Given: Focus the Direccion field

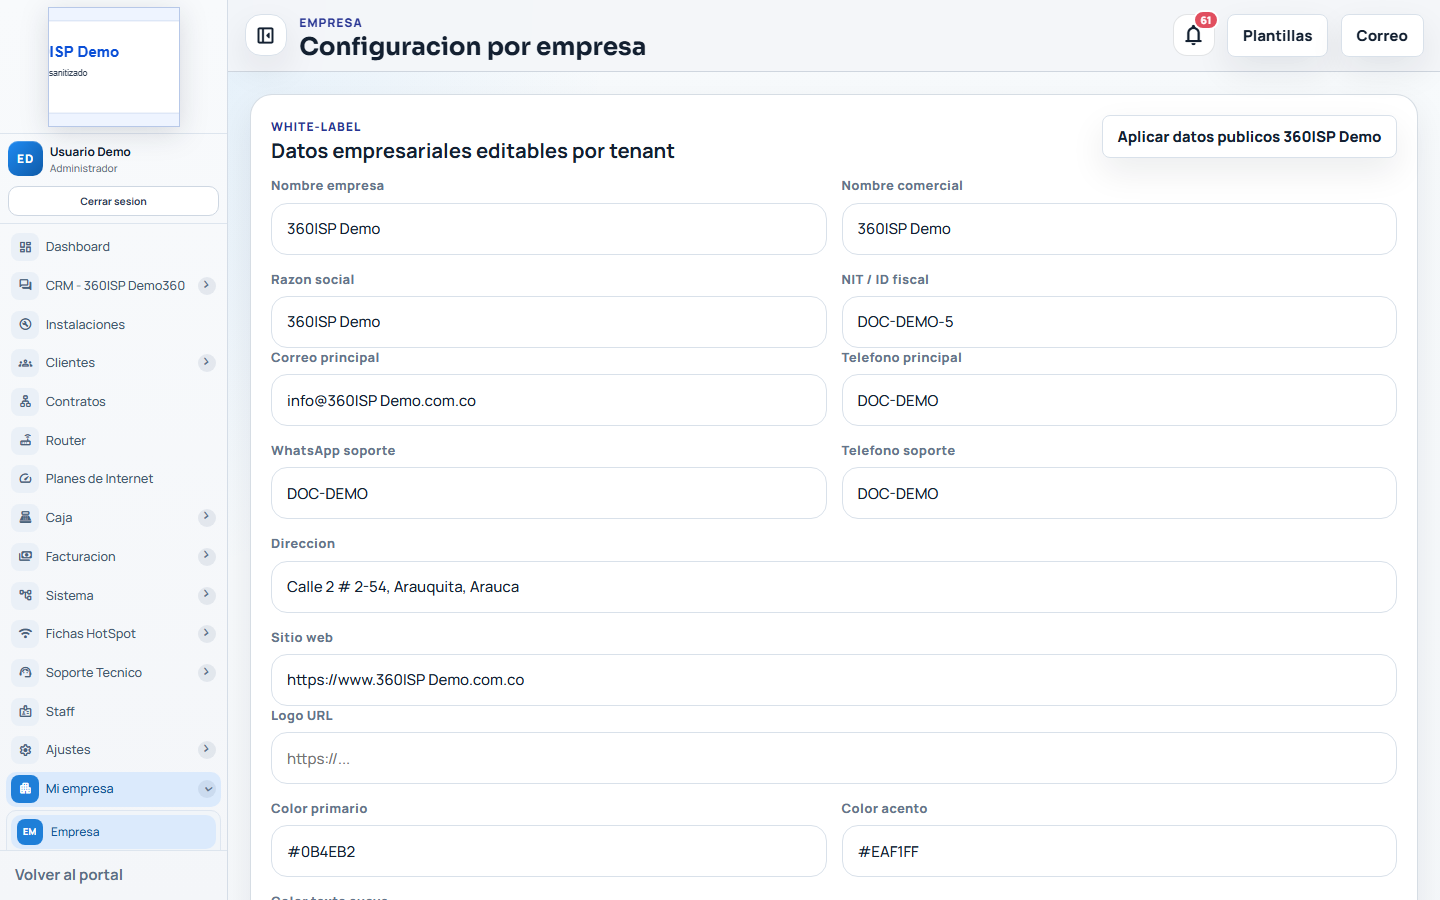Looking at the screenshot, I should tap(834, 587).
